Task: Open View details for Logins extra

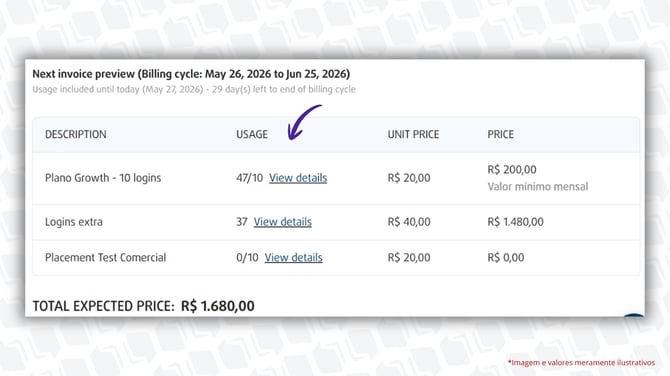Action: pos(282,222)
